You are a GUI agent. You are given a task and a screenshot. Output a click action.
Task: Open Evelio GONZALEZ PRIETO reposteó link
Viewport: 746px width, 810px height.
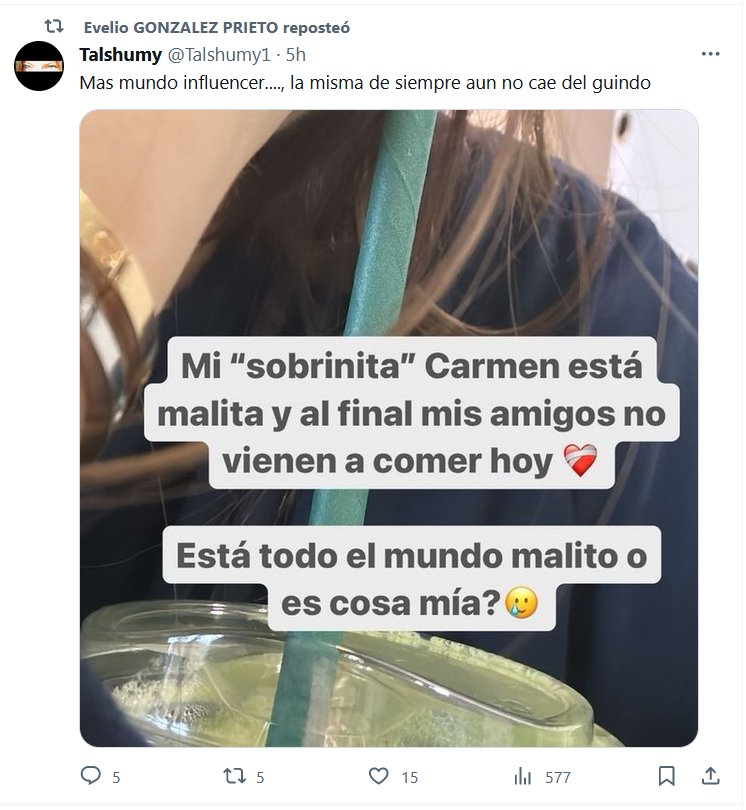point(217,27)
